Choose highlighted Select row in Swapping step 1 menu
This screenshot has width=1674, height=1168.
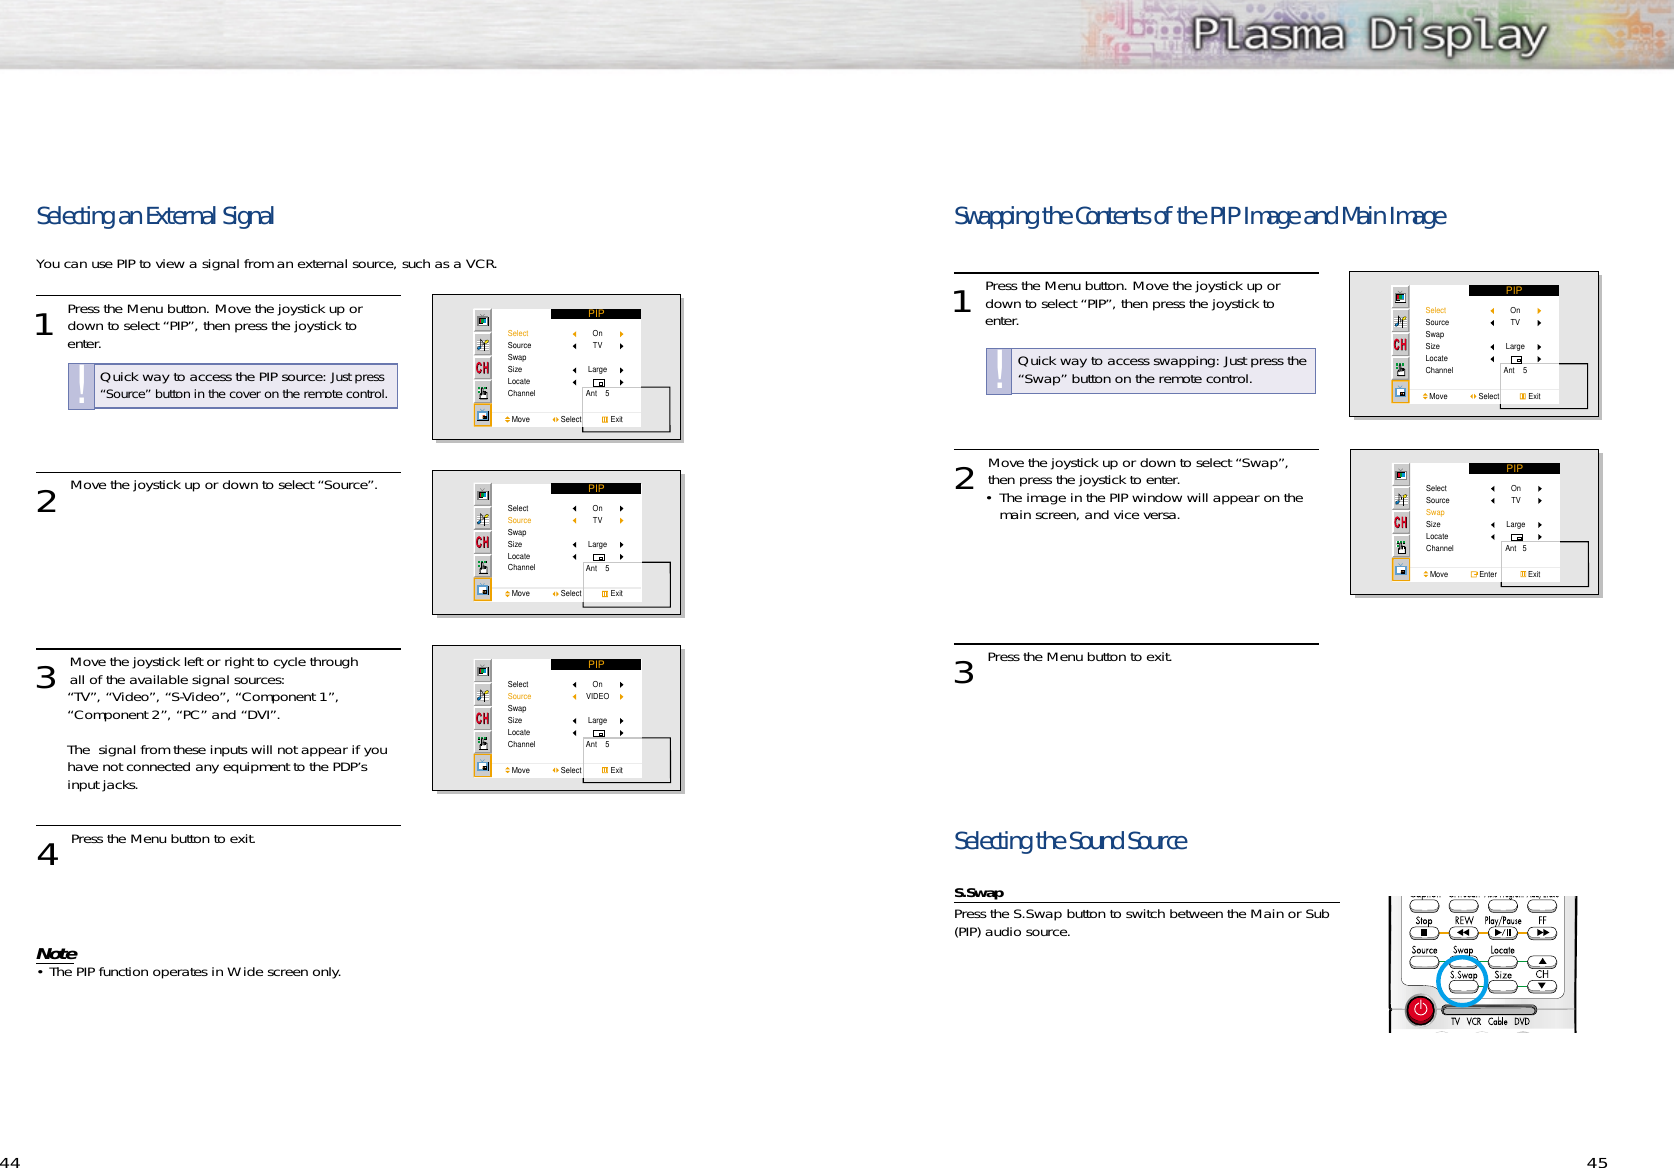(x=1435, y=311)
